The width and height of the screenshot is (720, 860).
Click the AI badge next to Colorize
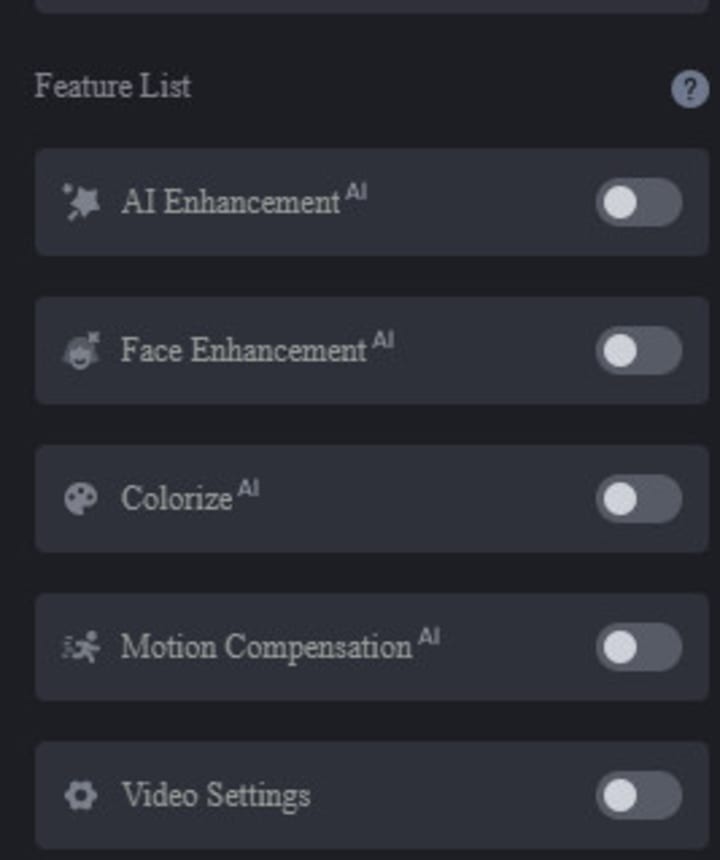click(x=248, y=489)
